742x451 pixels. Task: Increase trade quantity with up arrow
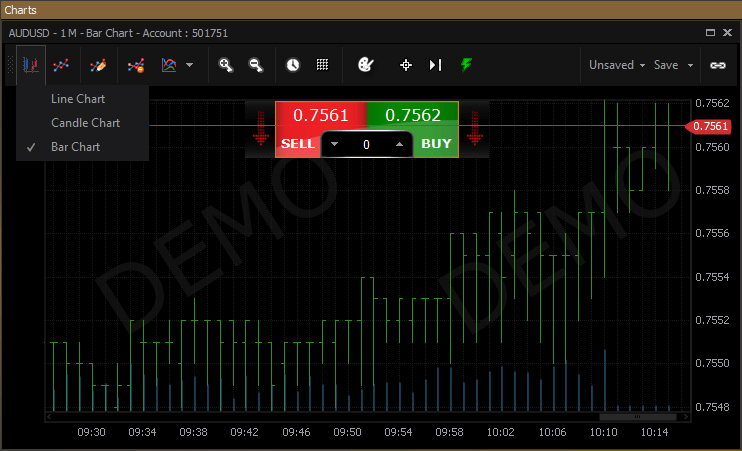(x=399, y=144)
